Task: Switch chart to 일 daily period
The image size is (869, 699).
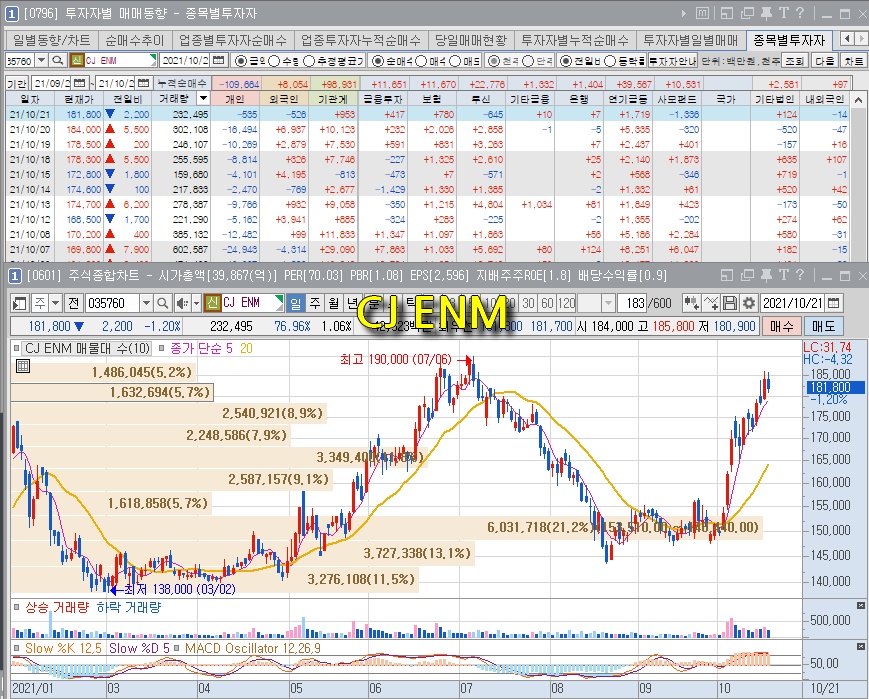Action: tap(296, 303)
